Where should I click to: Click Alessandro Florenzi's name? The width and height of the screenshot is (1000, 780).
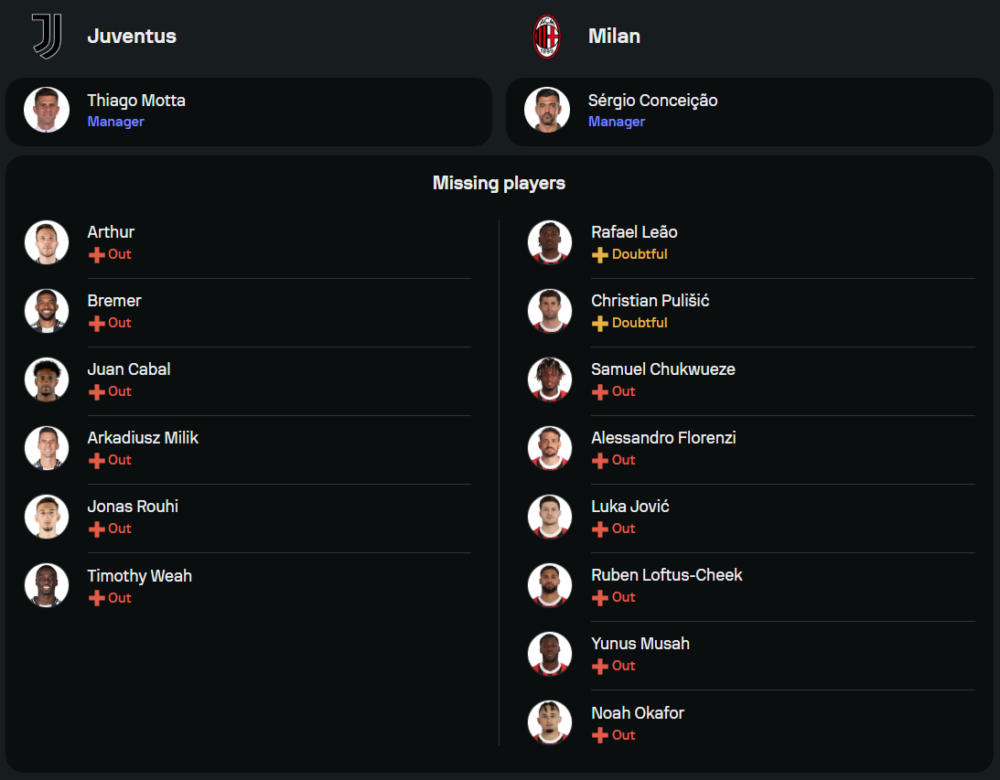point(663,438)
